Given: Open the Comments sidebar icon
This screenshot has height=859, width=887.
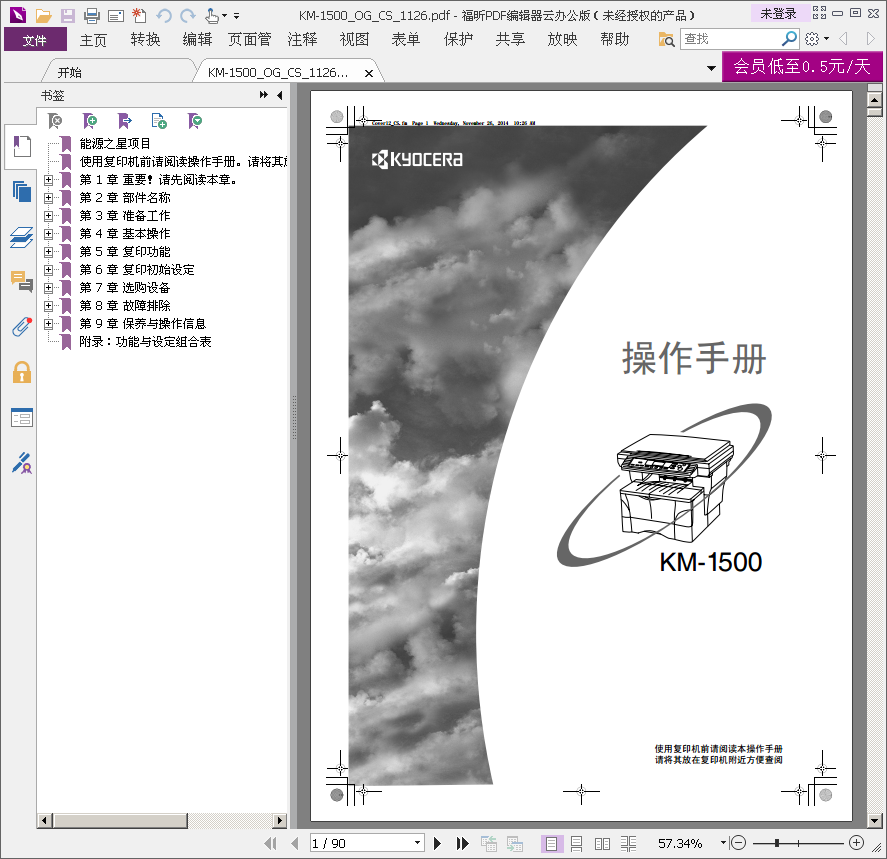Looking at the screenshot, I should point(21,281).
